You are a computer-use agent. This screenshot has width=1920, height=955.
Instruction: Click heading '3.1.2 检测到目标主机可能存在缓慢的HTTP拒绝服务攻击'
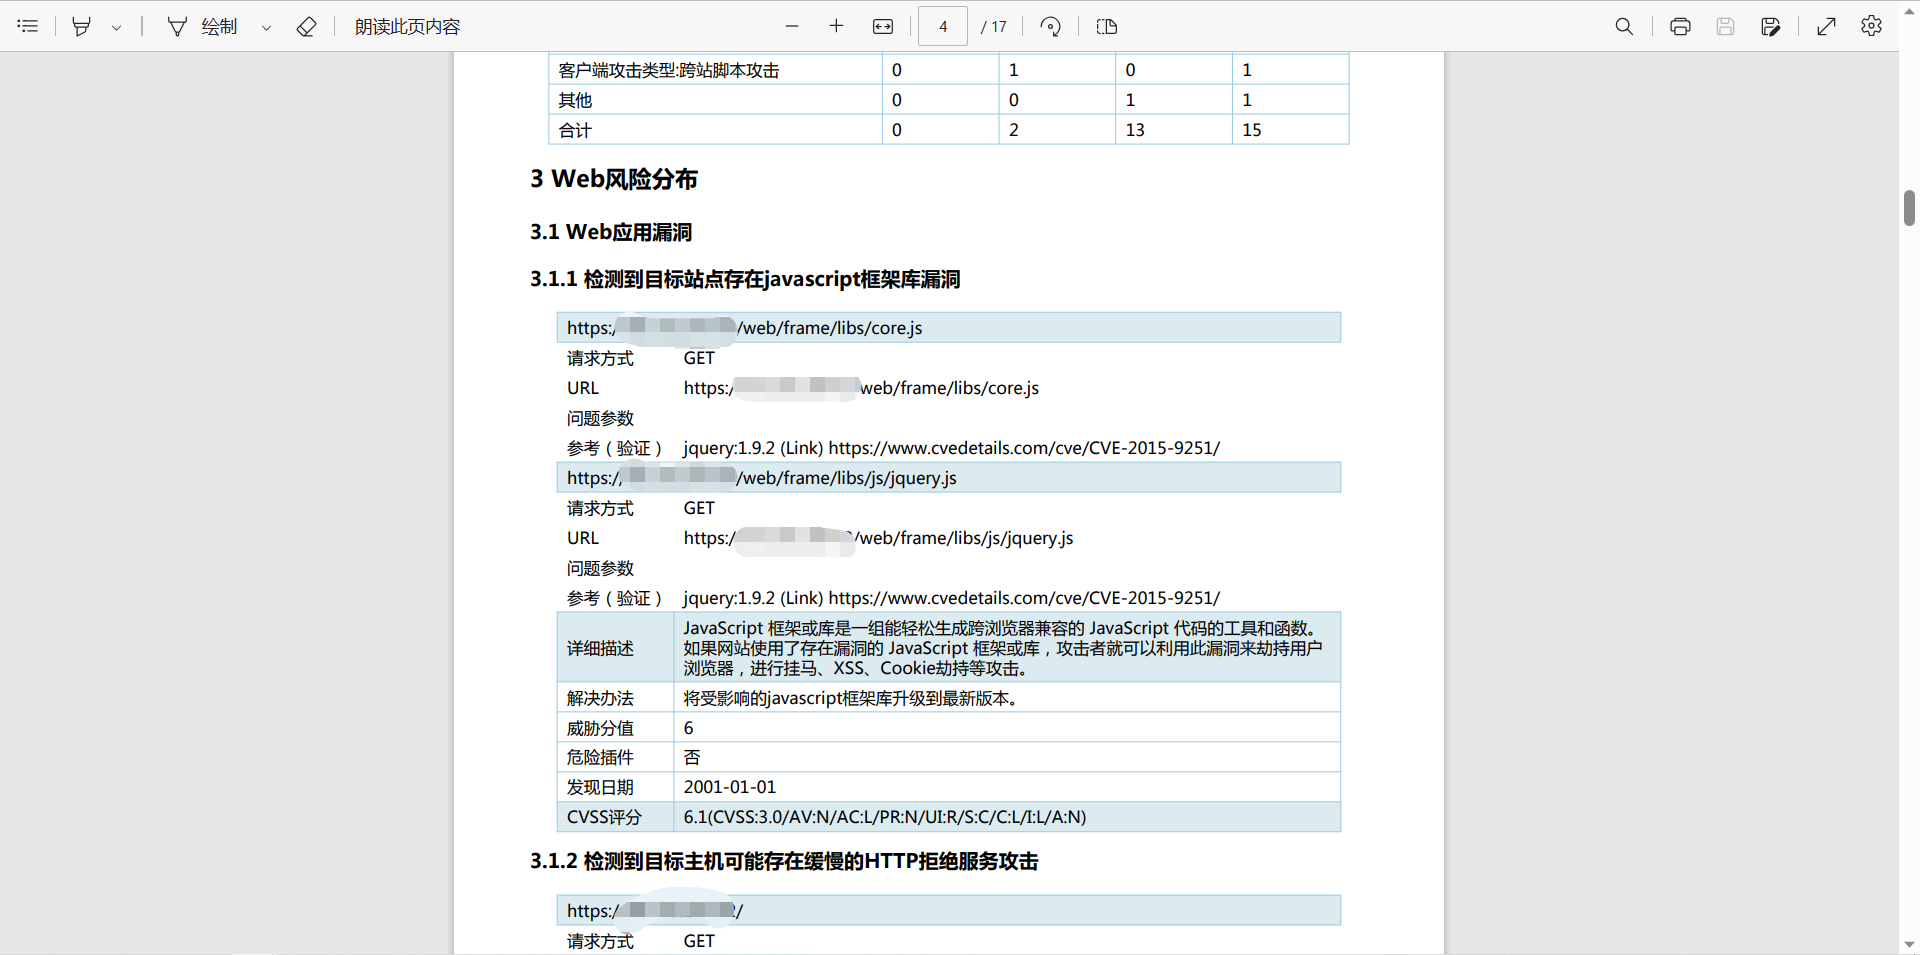pos(784,861)
